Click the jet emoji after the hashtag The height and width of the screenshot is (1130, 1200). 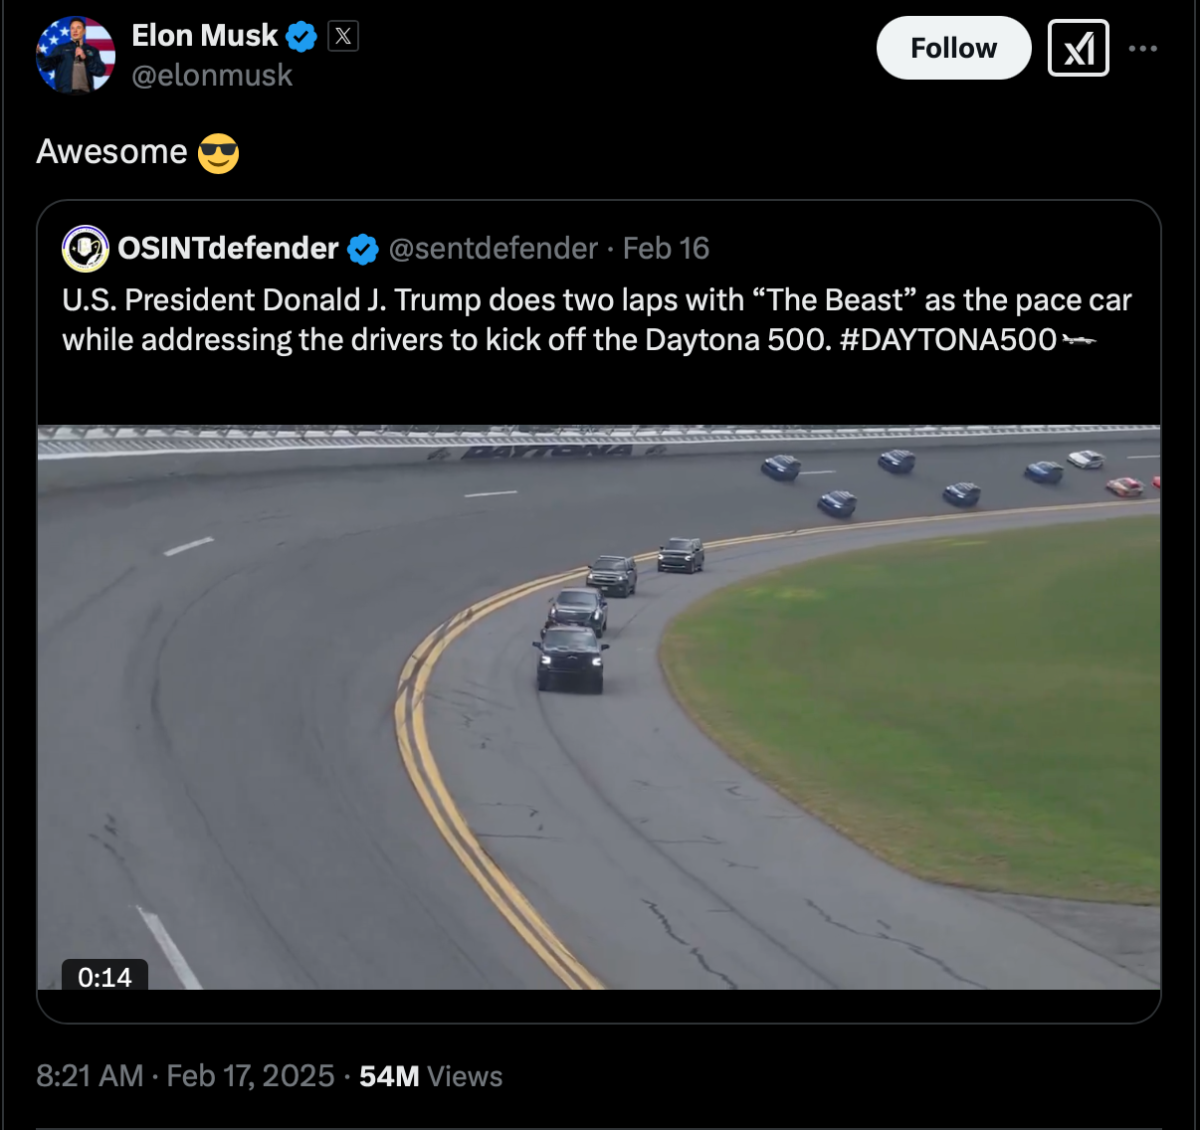(1079, 341)
